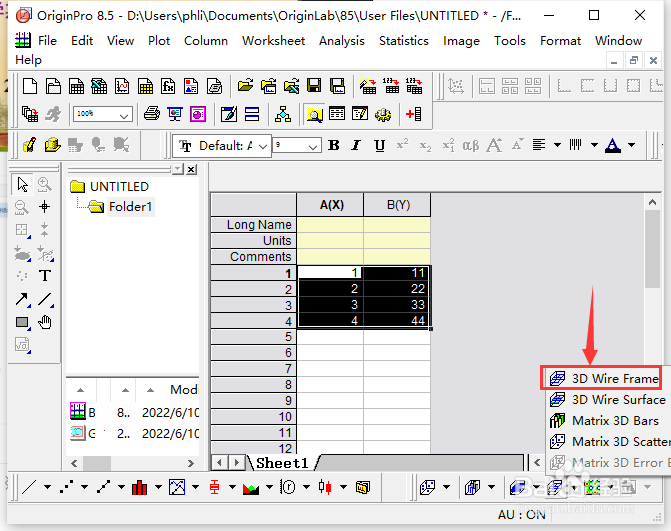Toggle Underline formatting
671x531 pixels.
pos(379,145)
